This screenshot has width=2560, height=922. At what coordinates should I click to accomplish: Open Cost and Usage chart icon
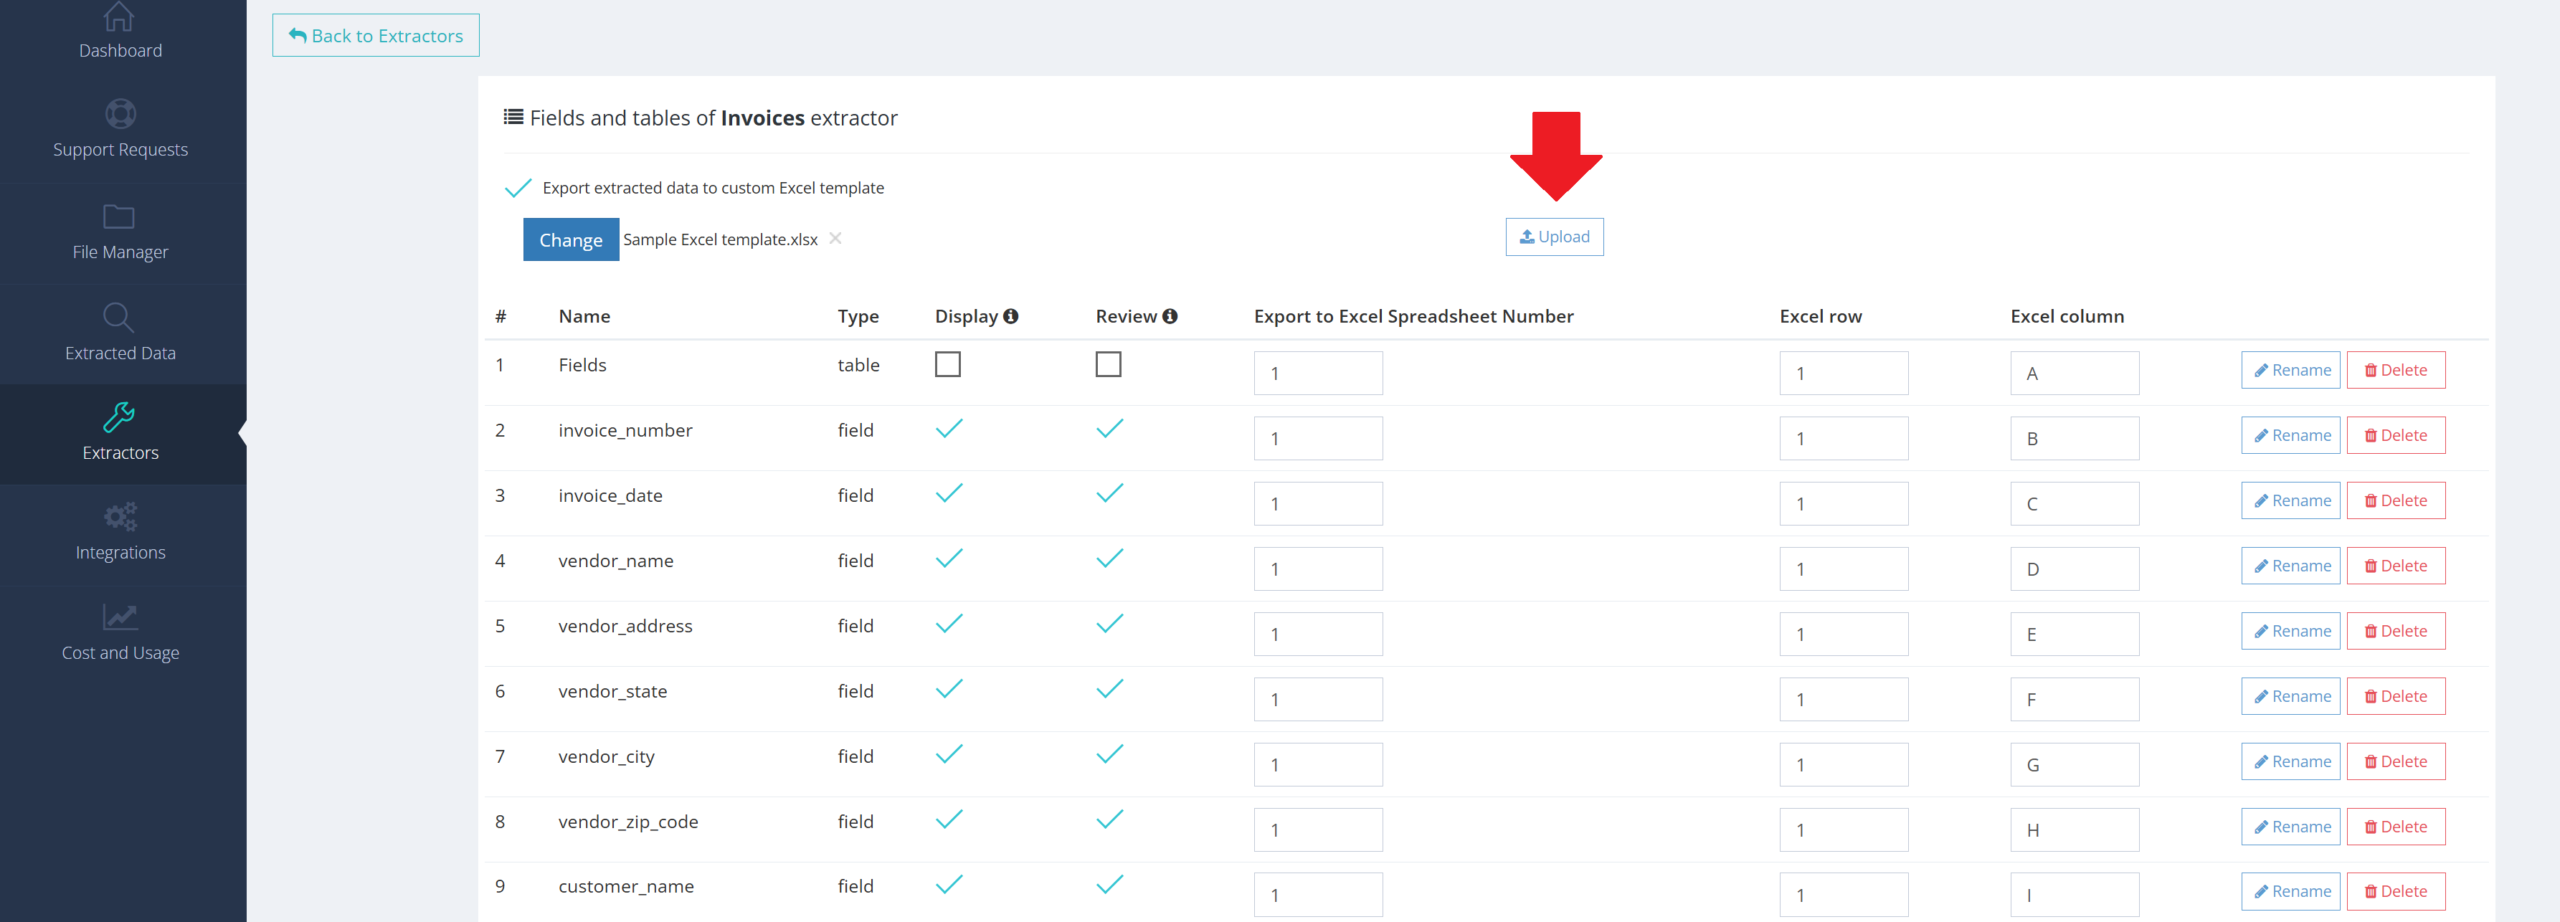click(x=120, y=617)
